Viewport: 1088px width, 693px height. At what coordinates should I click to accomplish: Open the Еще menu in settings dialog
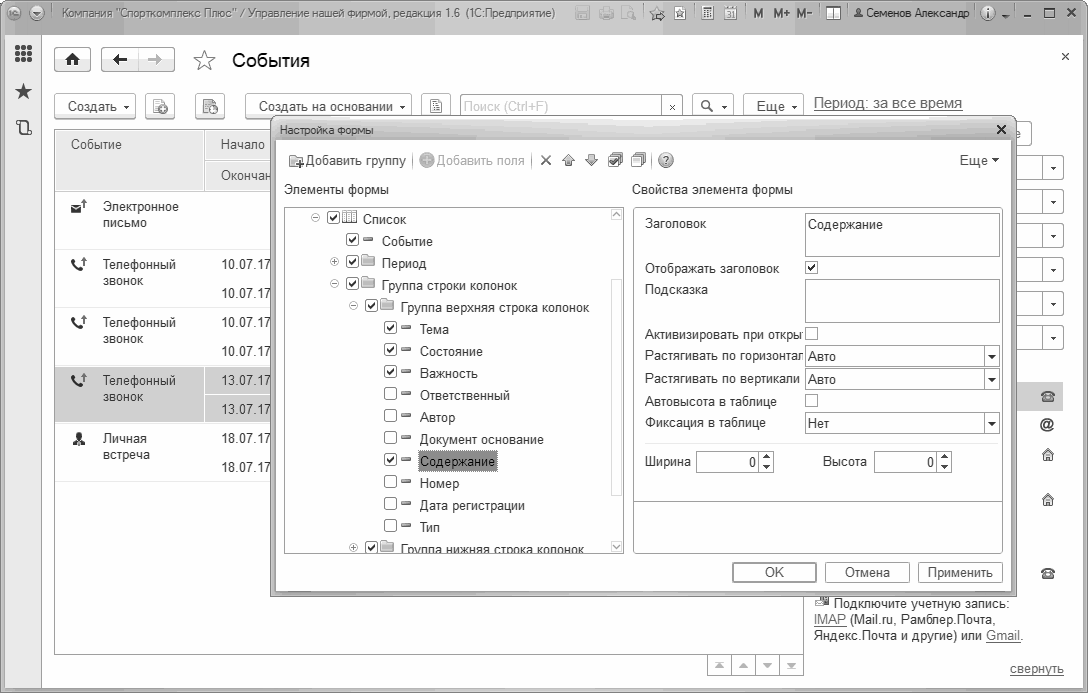click(979, 161)
